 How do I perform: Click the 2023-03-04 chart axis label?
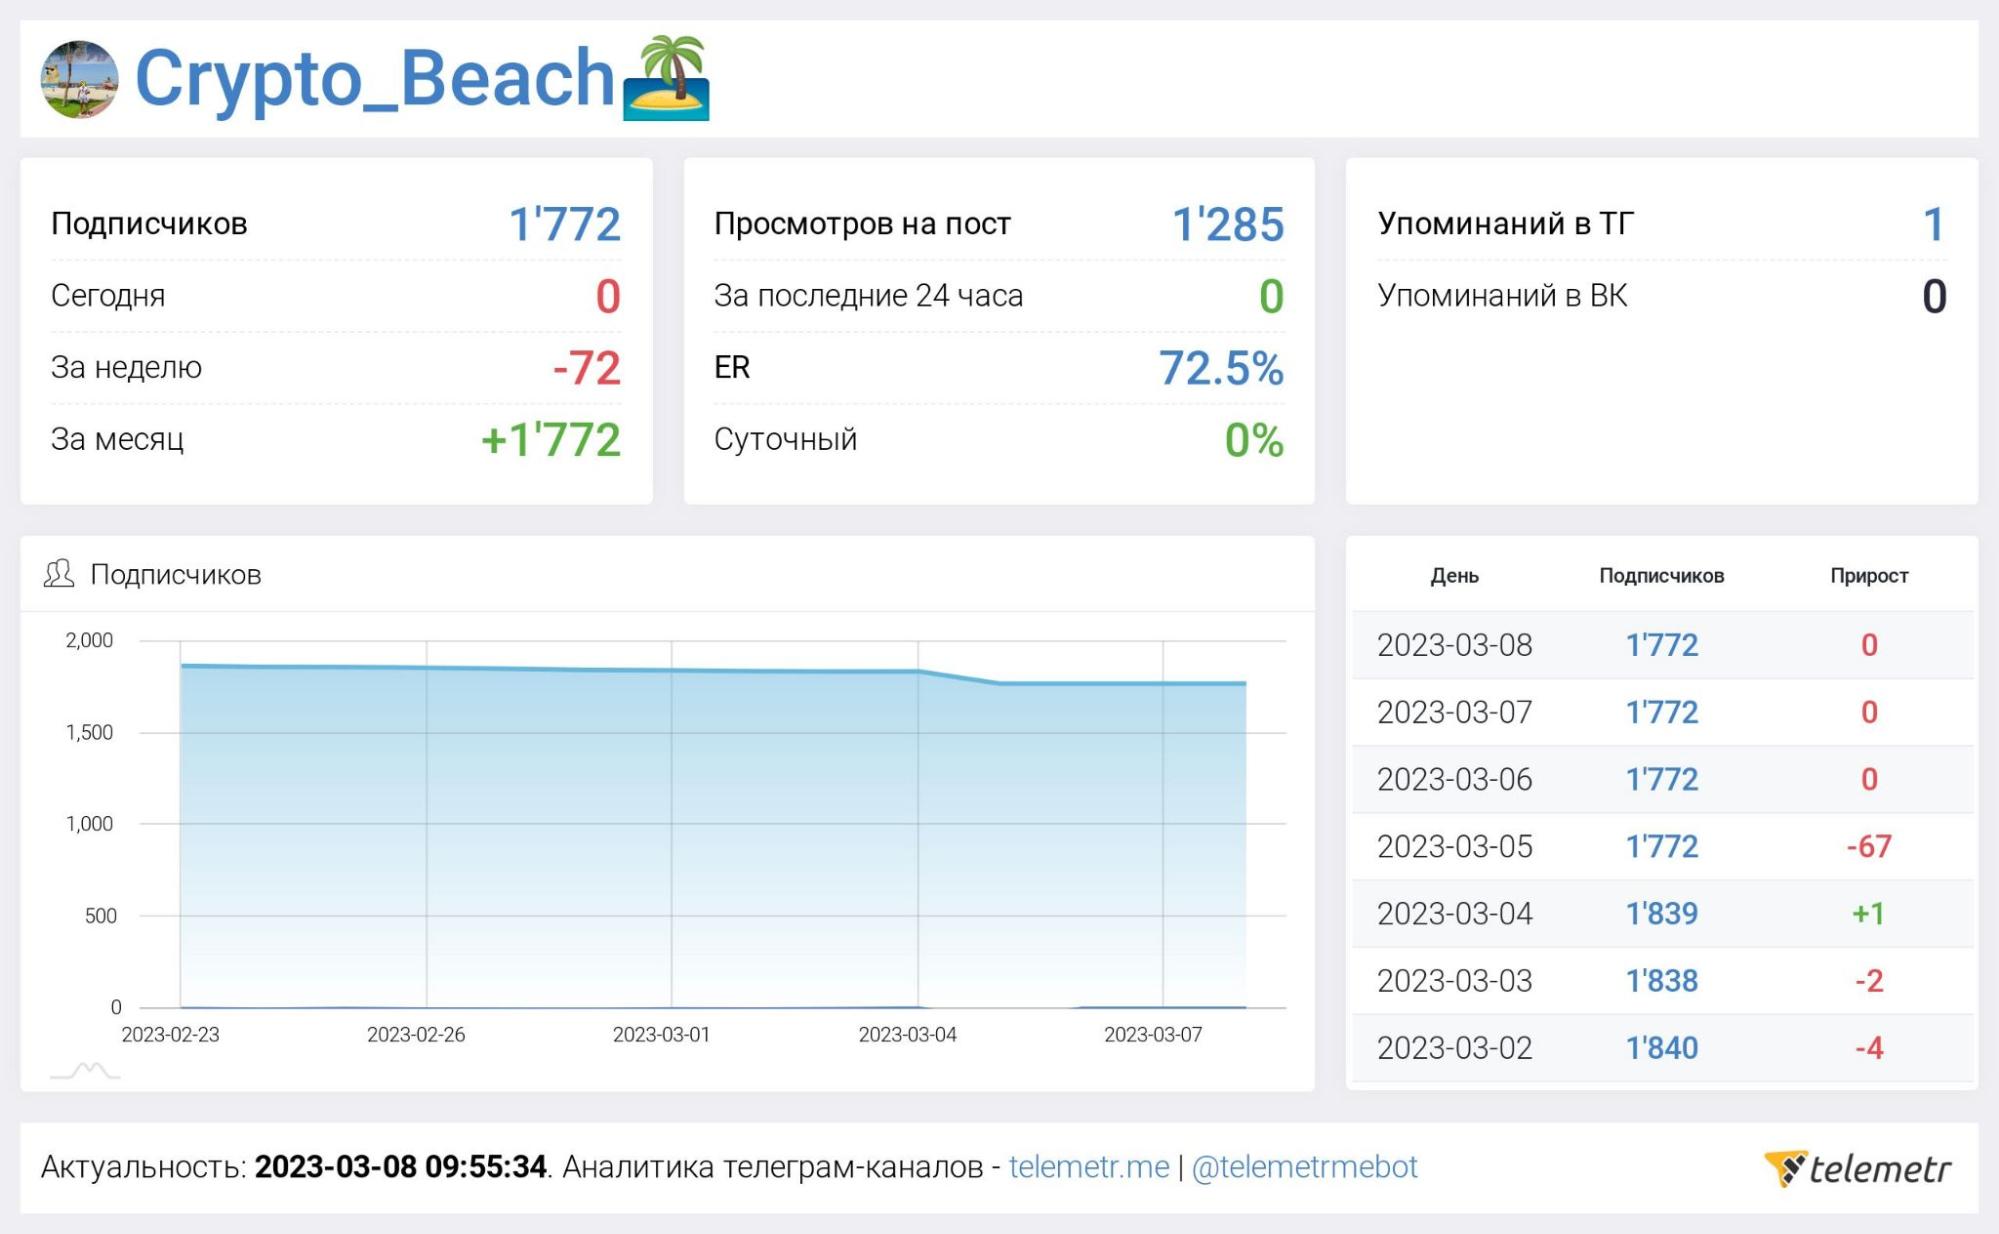(x=907, y=1035)
